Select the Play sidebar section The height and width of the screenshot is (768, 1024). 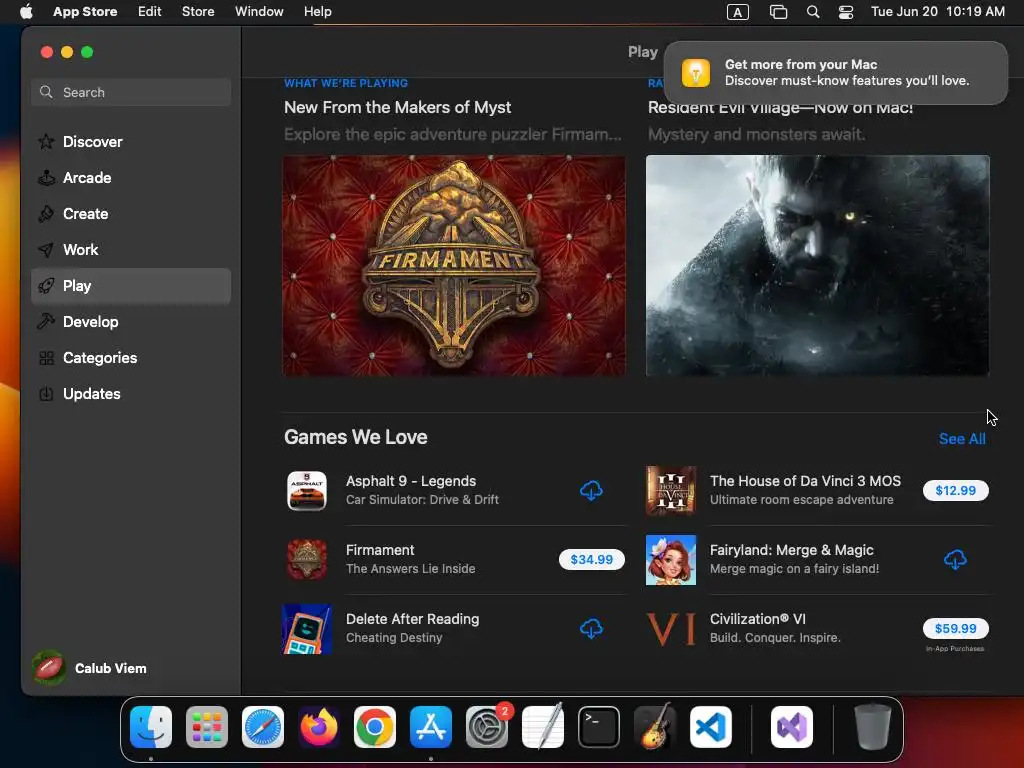pos(131,286)
